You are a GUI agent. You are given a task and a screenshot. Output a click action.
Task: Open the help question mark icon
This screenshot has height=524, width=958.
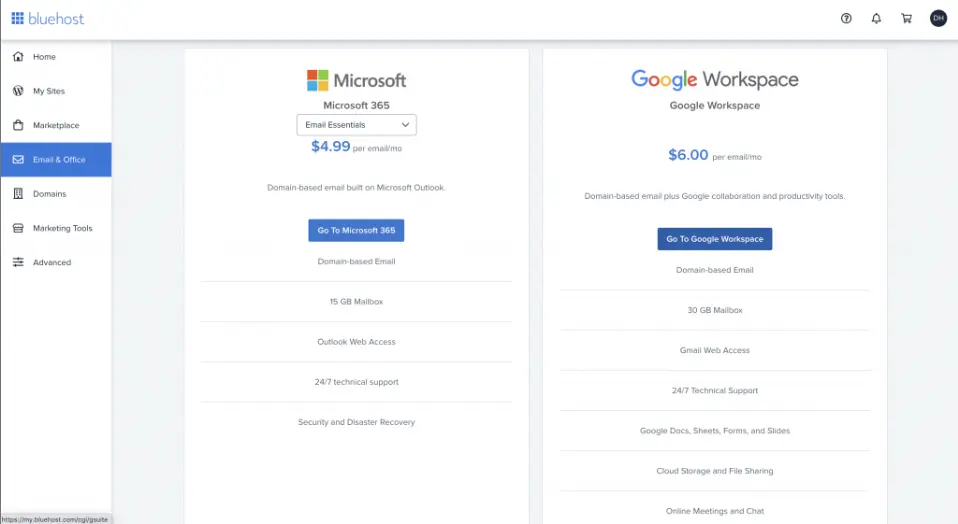pos(846,18)
